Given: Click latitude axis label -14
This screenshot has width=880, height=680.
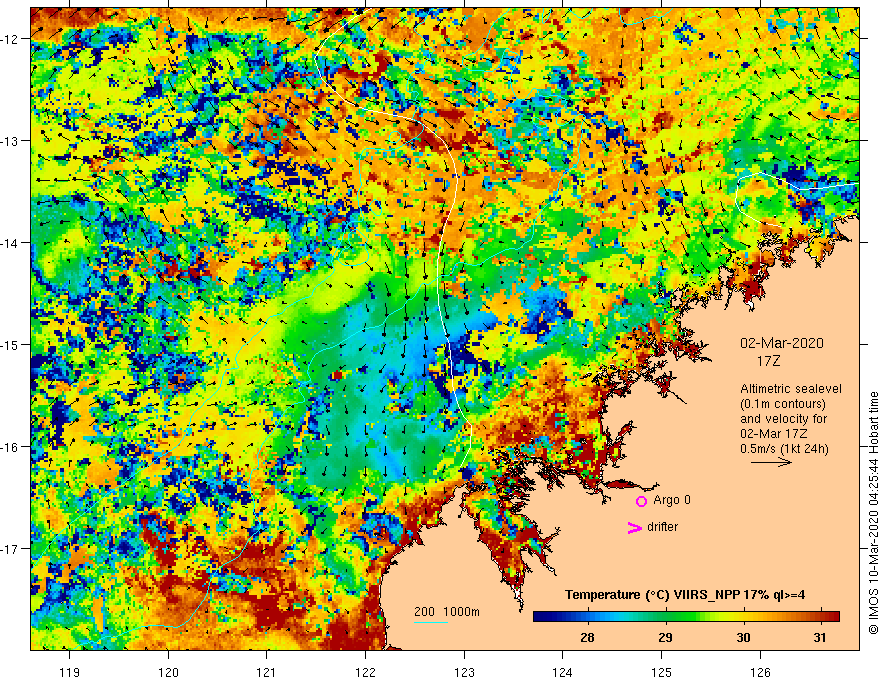Looking at the screenshot, I should [10, 243].
